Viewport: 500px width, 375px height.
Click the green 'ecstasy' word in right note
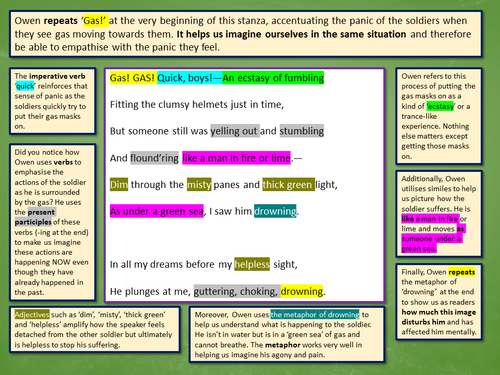tap(440, 106)
